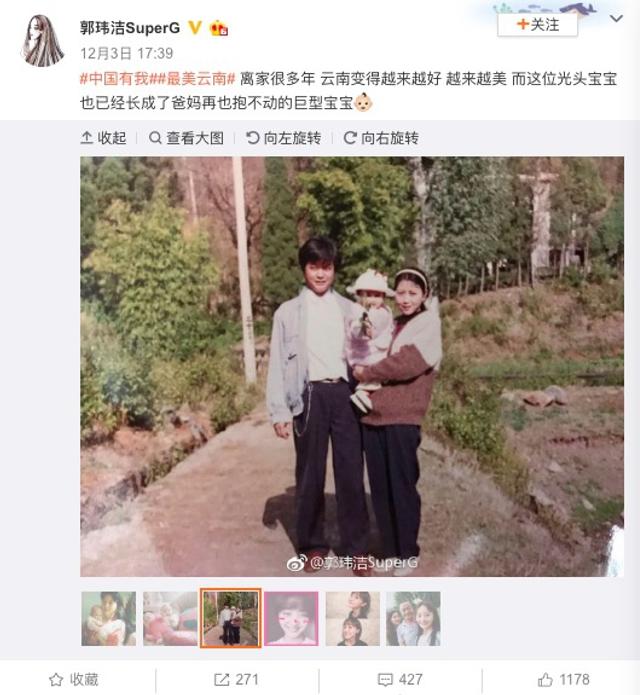Rotate the photo right with 向右旋转
The width and height of the screenshot is (640, 695).
381,138
